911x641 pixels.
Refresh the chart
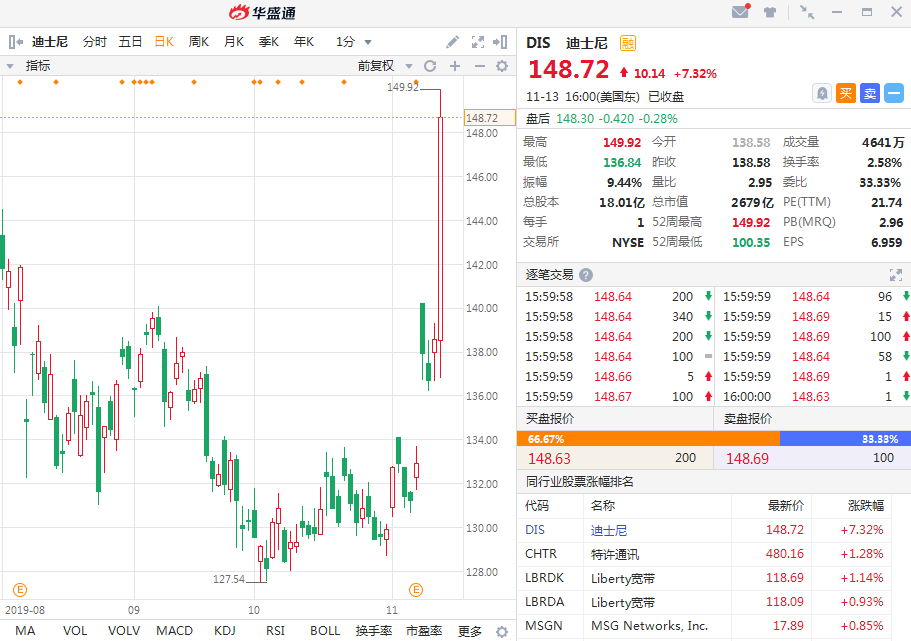point(430,66)
